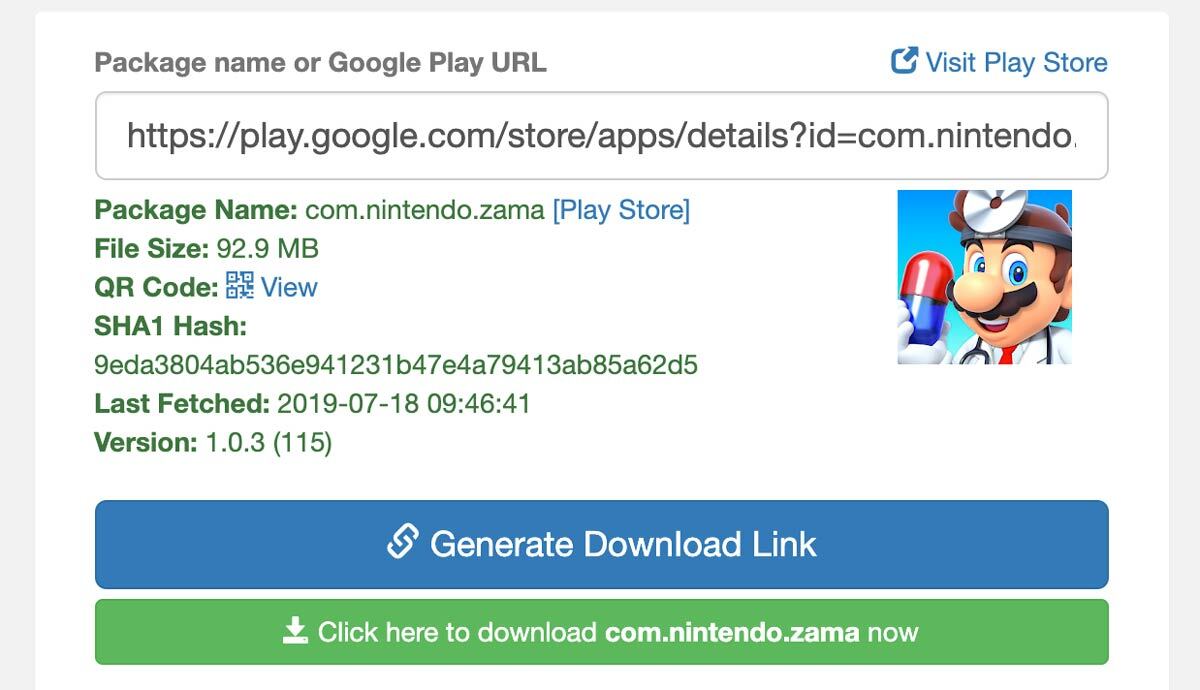1200x690 pixels.
Task: Click the "Package name or Google Play URL" label
Action: click(320, 62)
